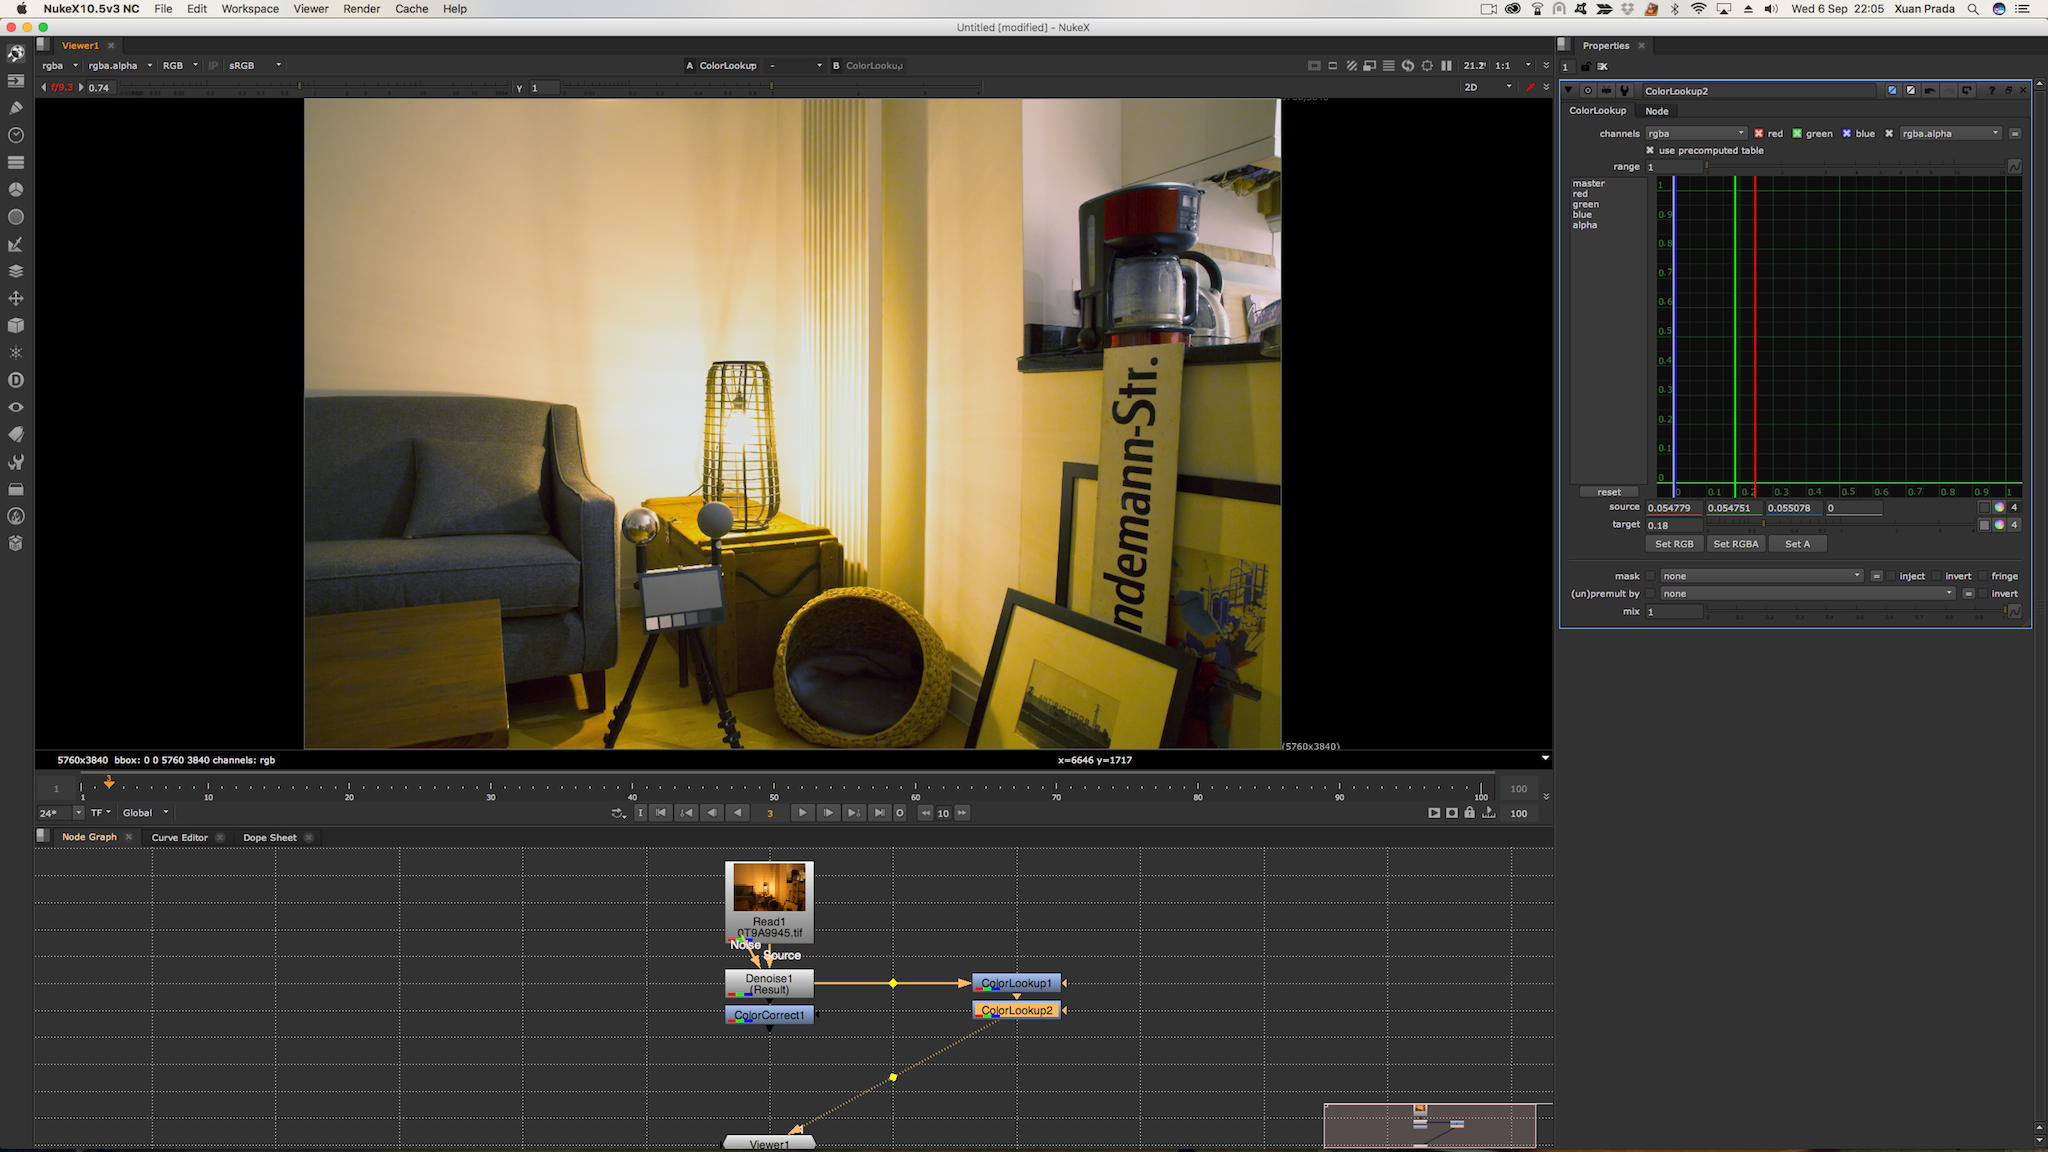Open help for ColorLookup2 node
This screenshot has width=2048, height=1152.
1991,90
